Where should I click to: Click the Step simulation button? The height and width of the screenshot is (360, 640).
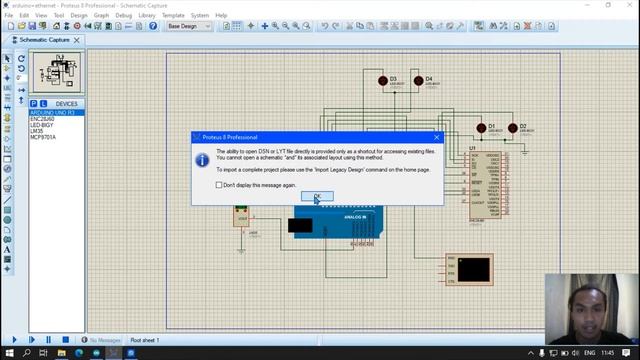coord(31,340)
